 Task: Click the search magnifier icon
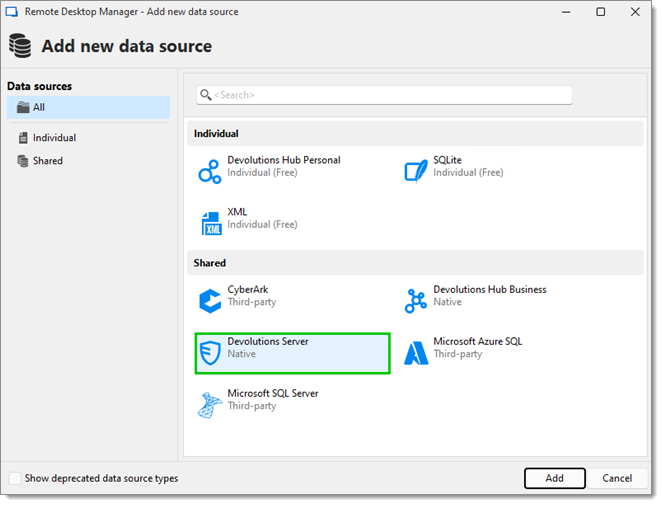coord(206,95)
